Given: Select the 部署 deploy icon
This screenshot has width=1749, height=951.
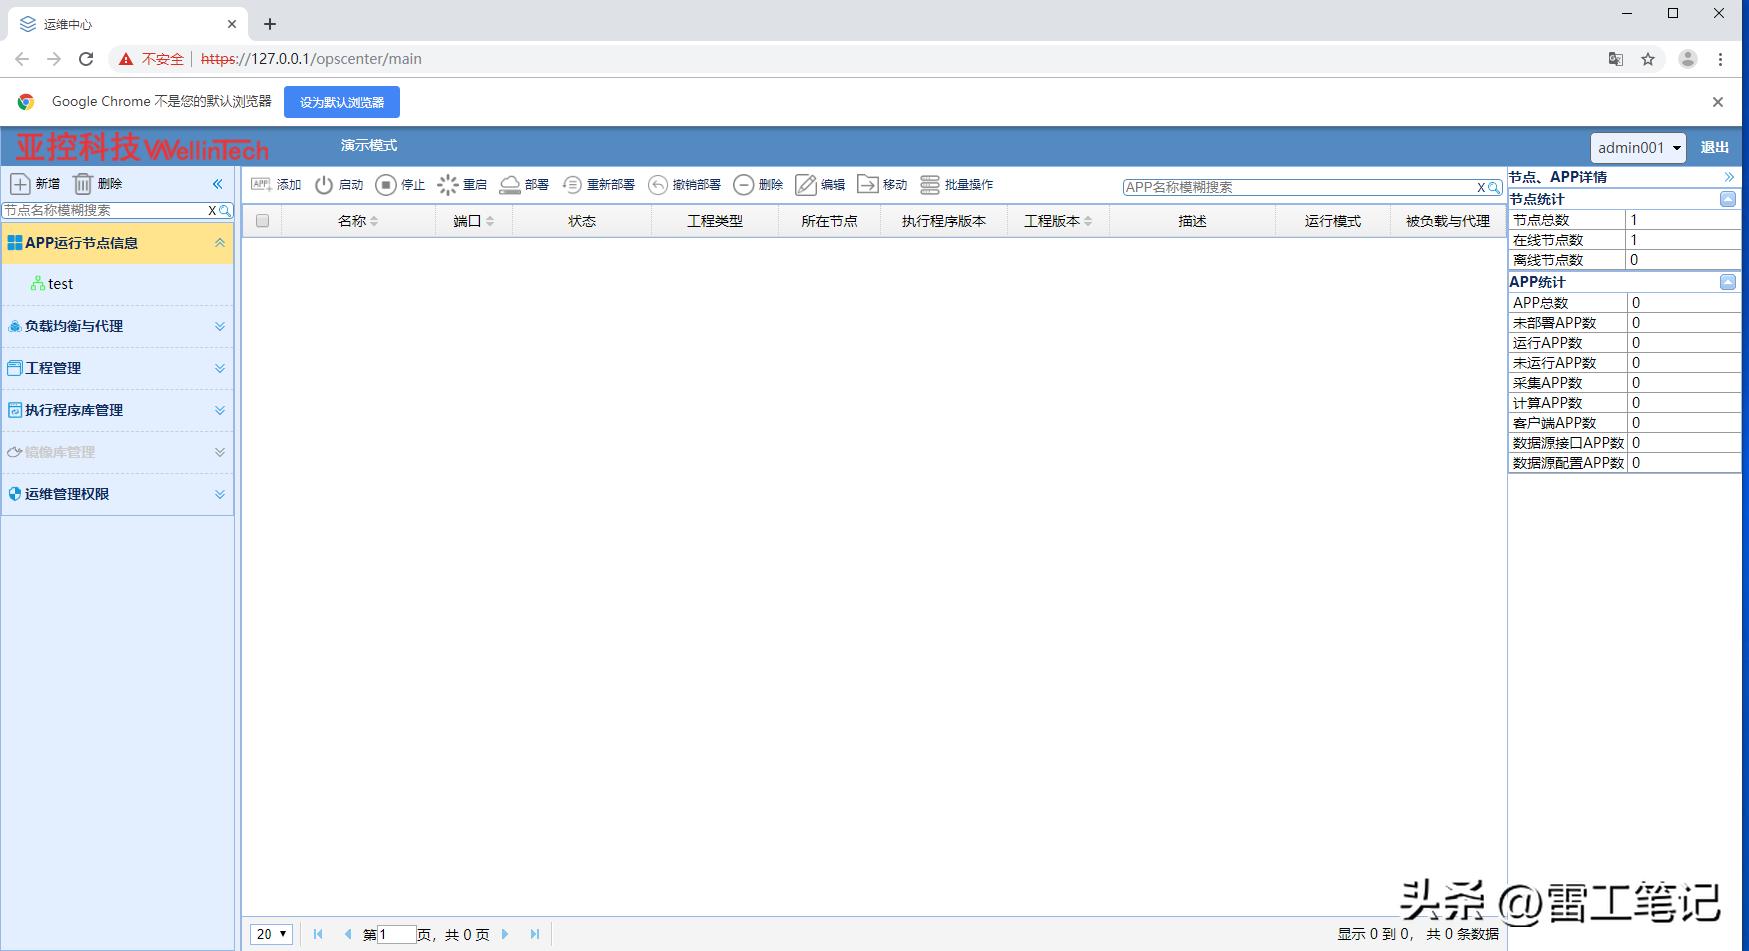Looking at the screenshot, I should click(x=526, y=184).
